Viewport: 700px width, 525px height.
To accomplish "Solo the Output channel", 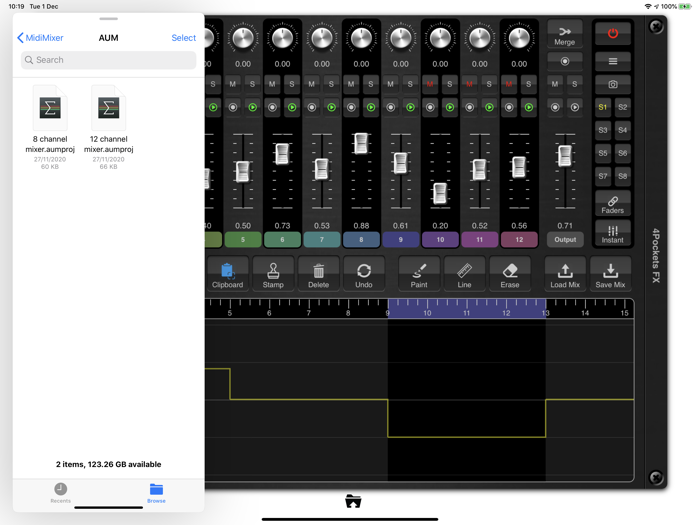I will click(x=575, y=84).
